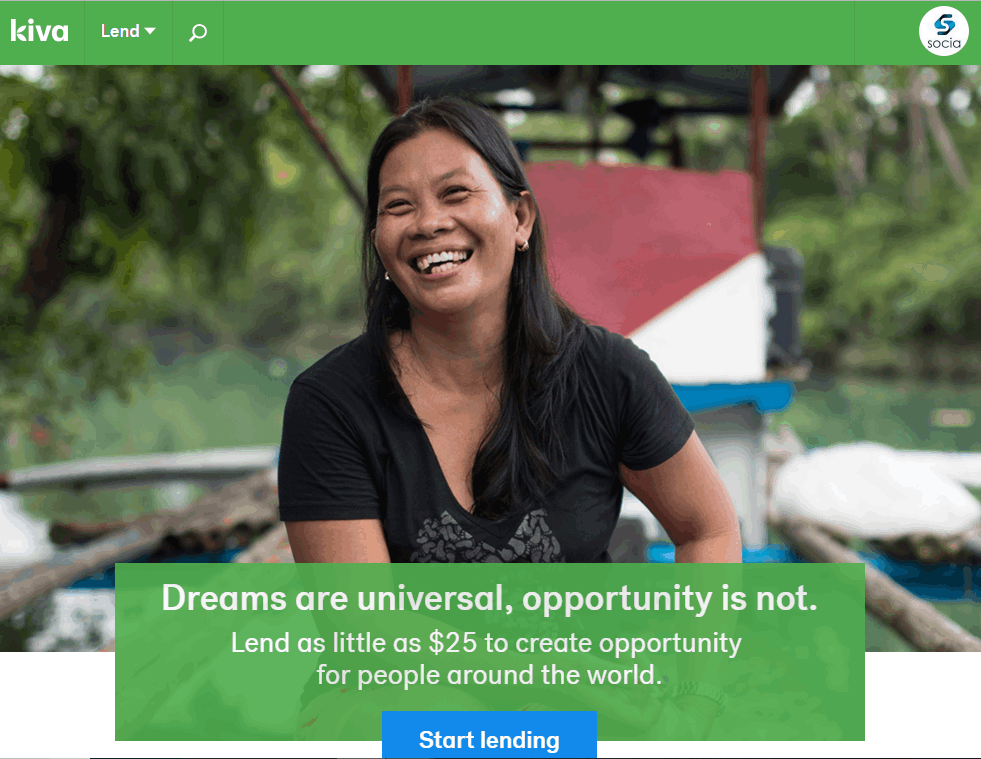Click the "for people around the world." text line

tap(489, 675)
